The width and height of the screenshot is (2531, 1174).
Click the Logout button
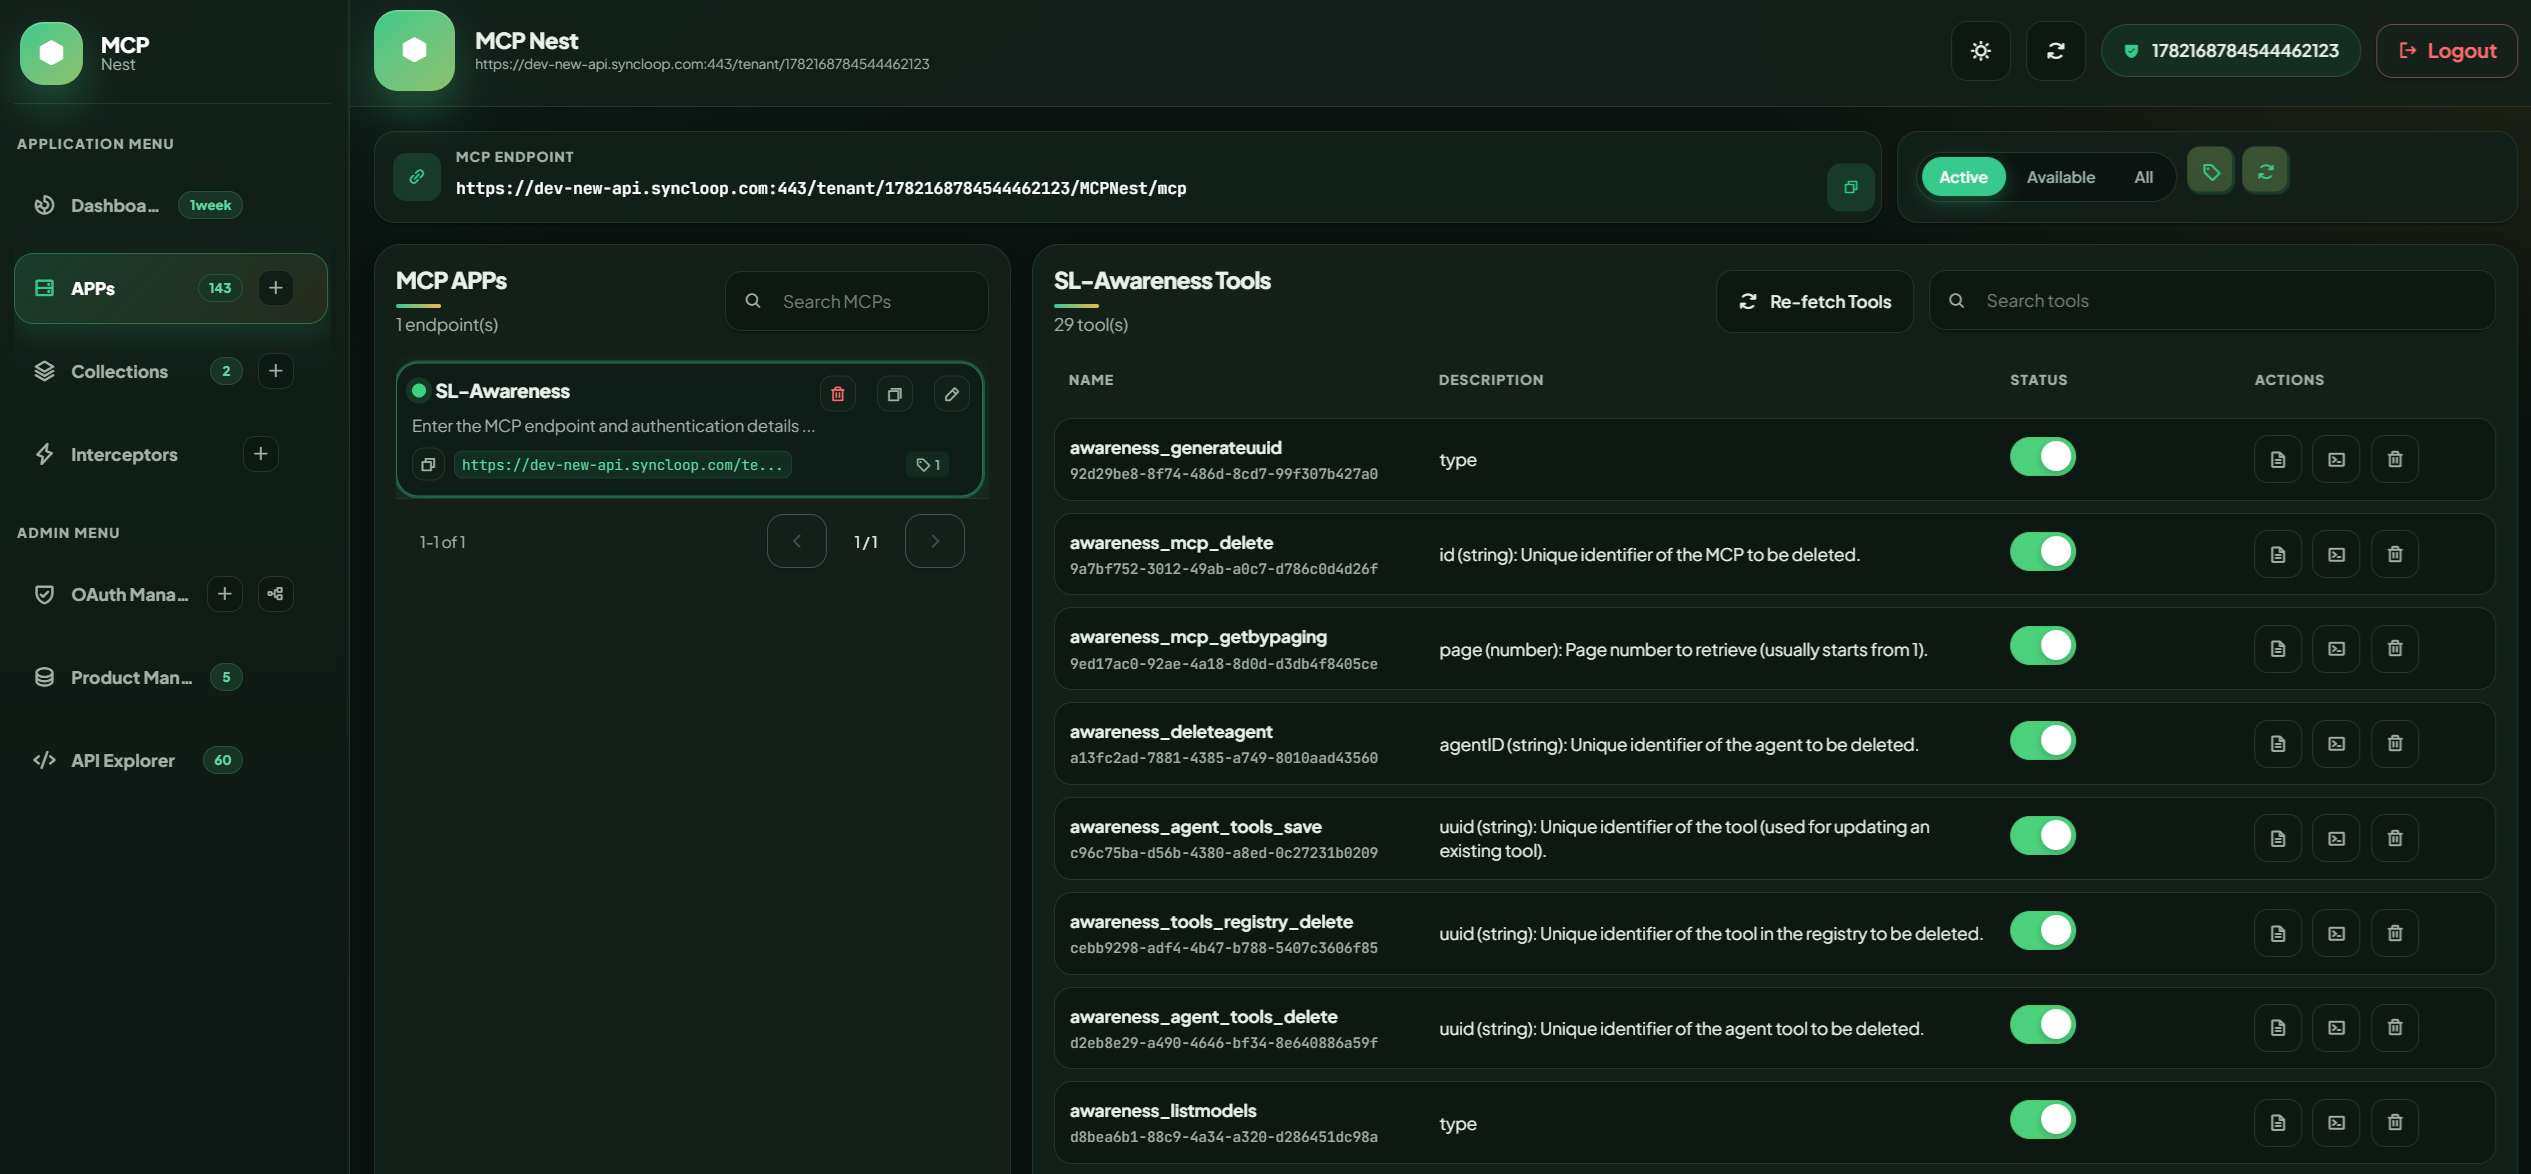click(x=2447, y=51)
